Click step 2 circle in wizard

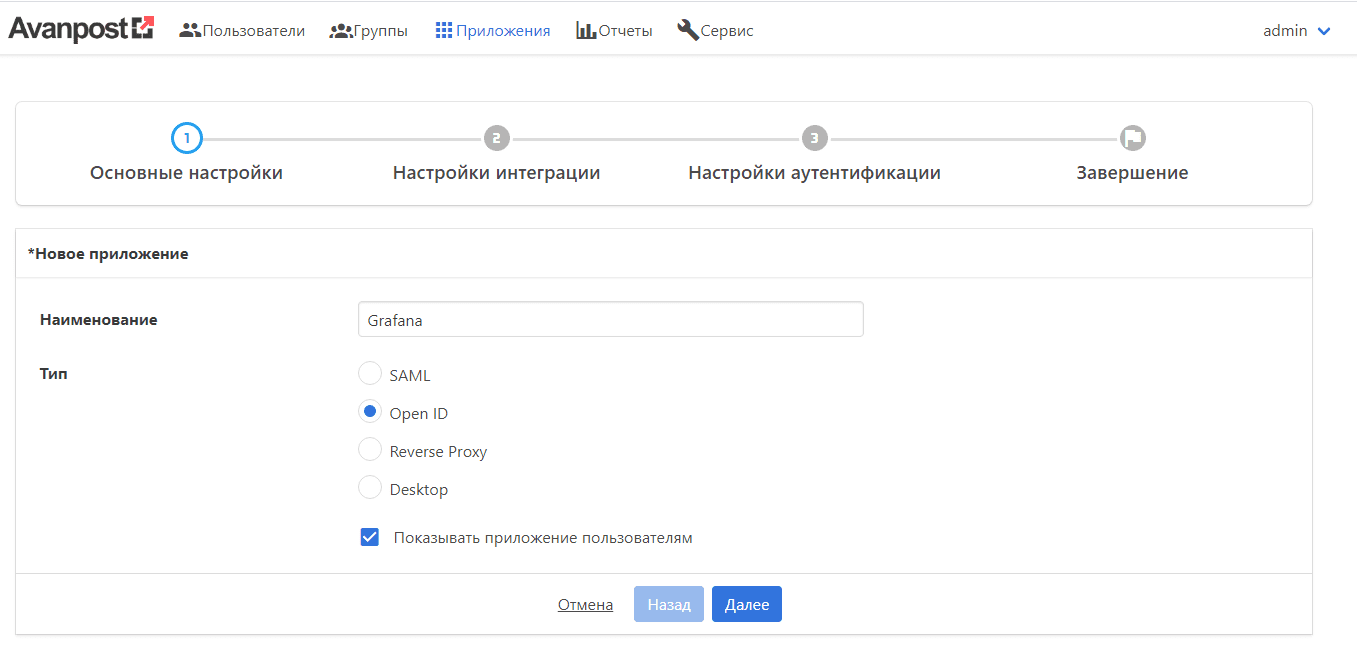click(x=496, y=138)
